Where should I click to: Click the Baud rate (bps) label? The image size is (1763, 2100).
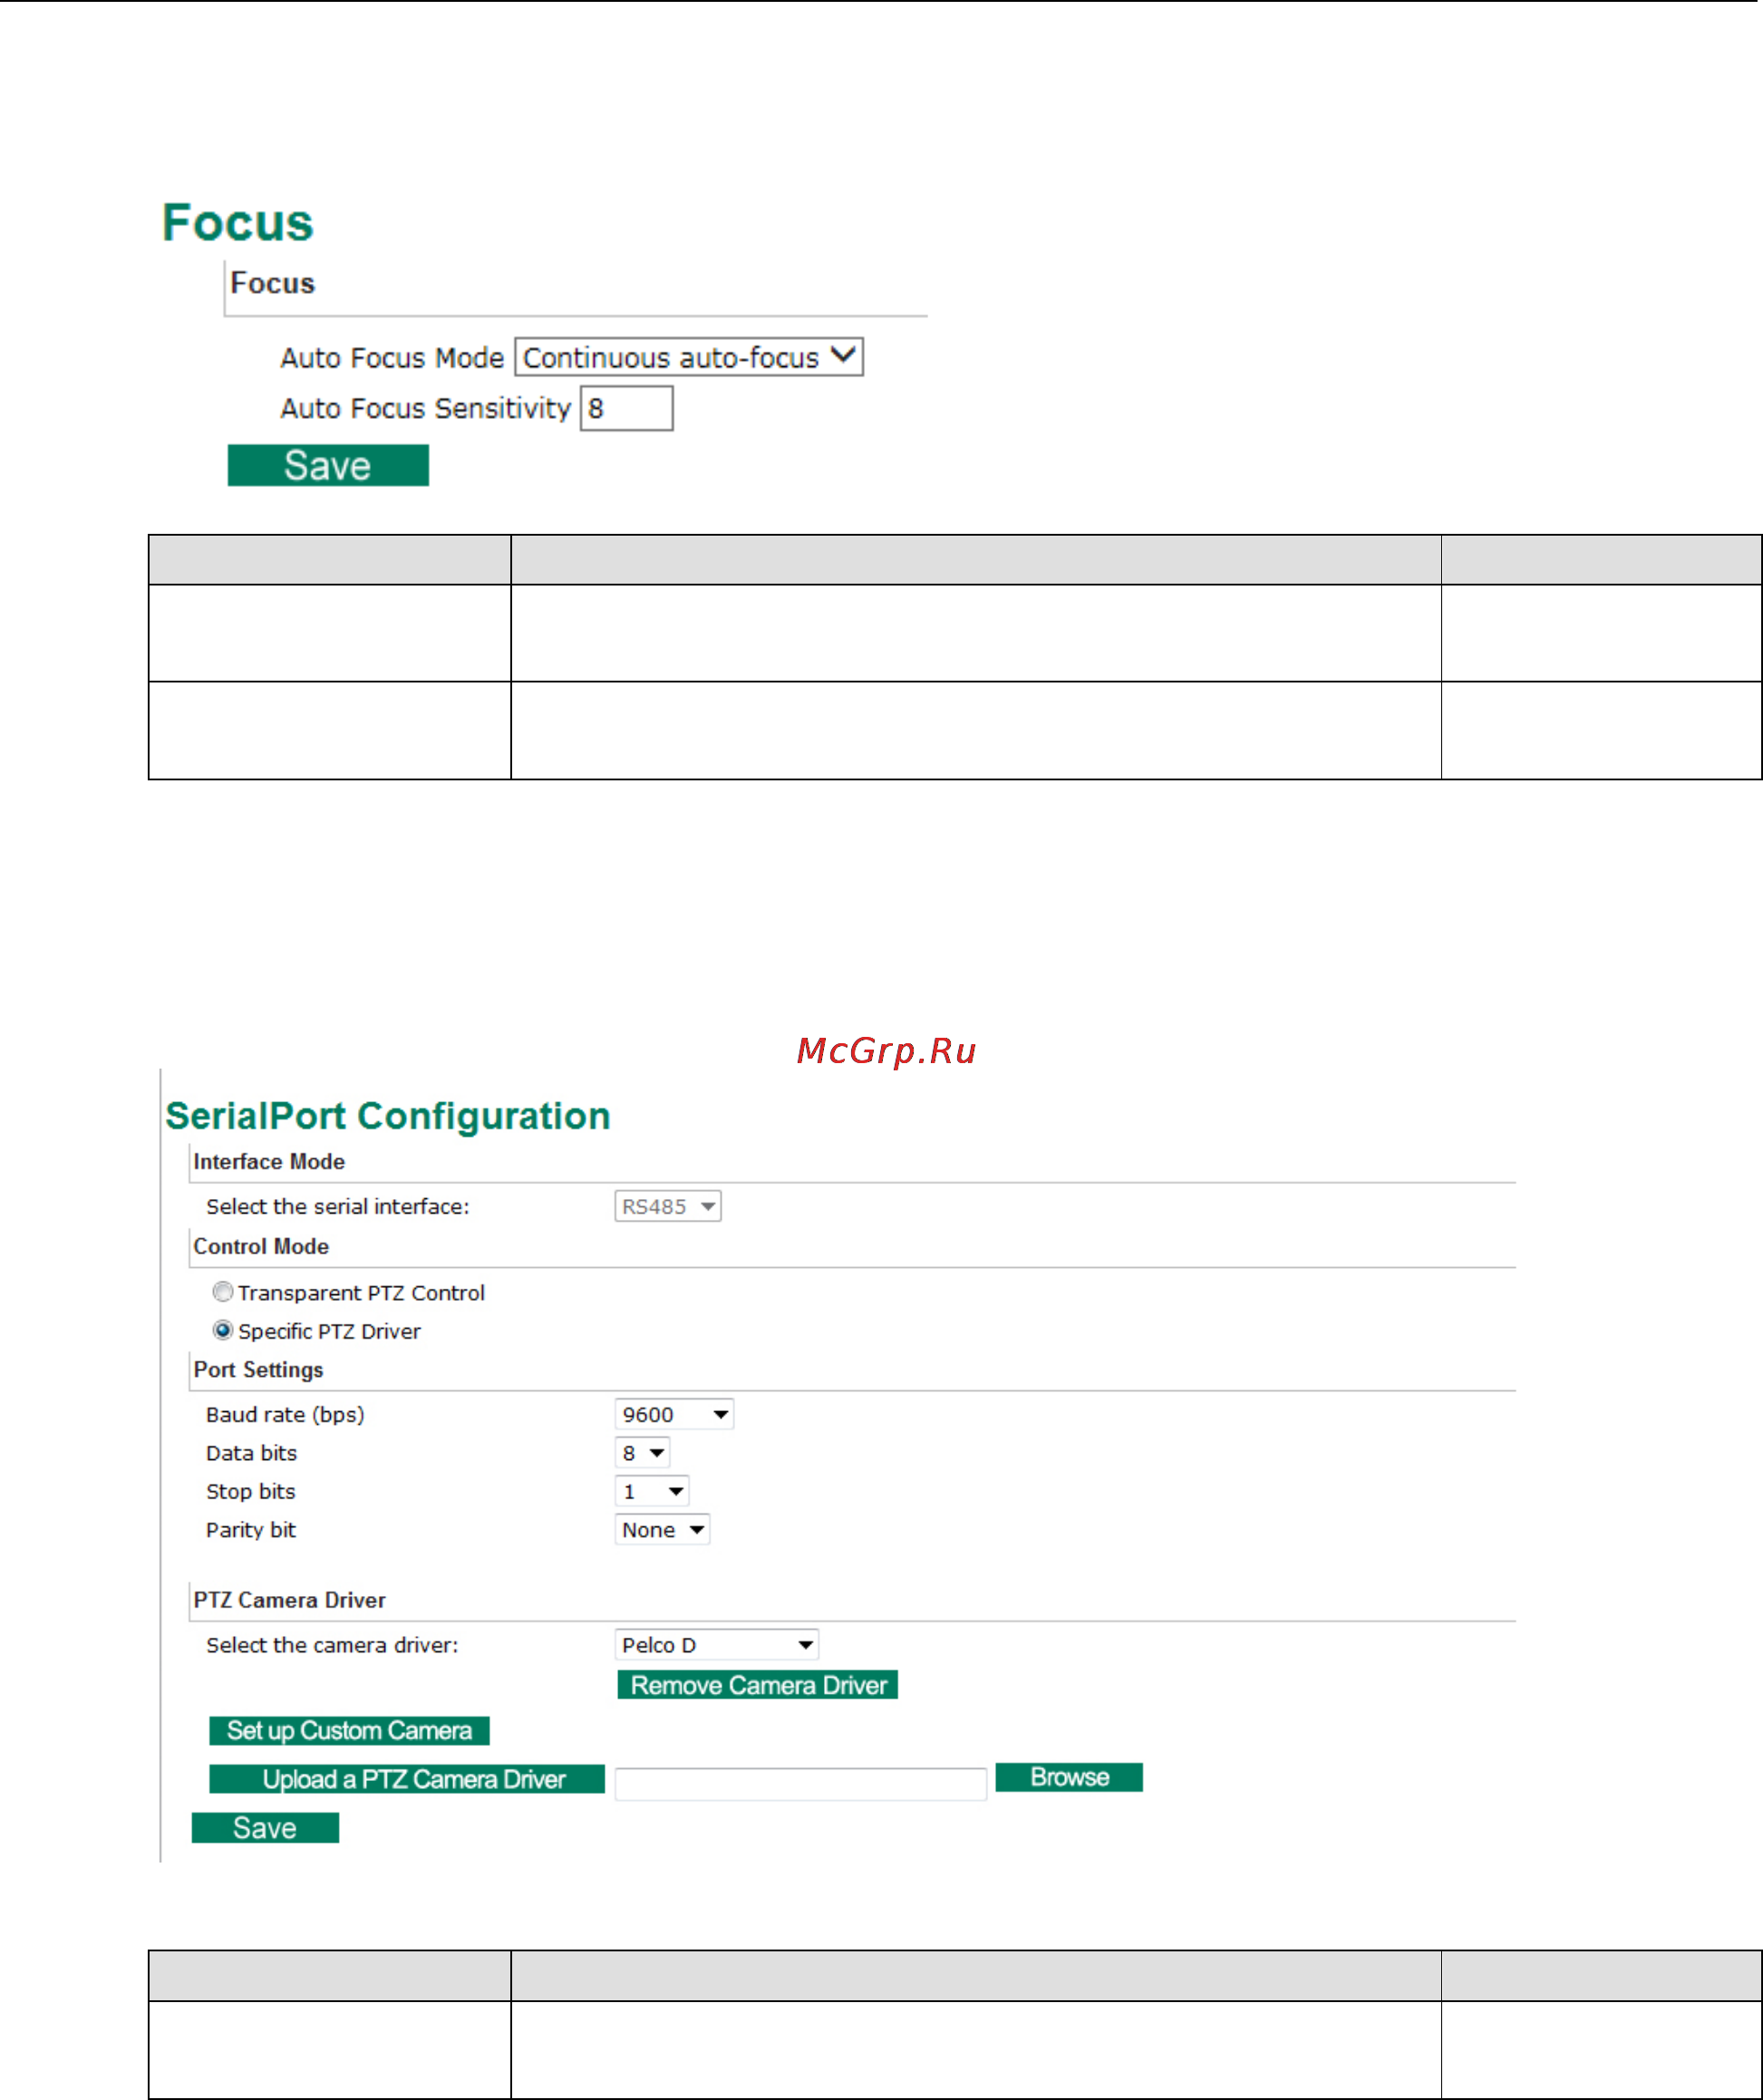point(285,1414)
